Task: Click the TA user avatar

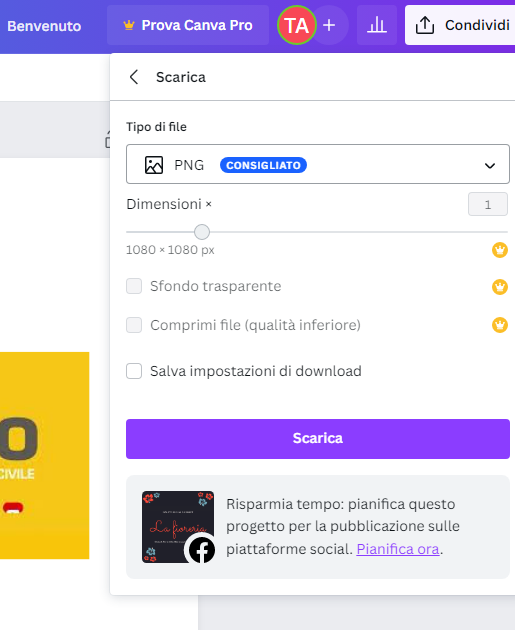Action: tap(297, 25)
